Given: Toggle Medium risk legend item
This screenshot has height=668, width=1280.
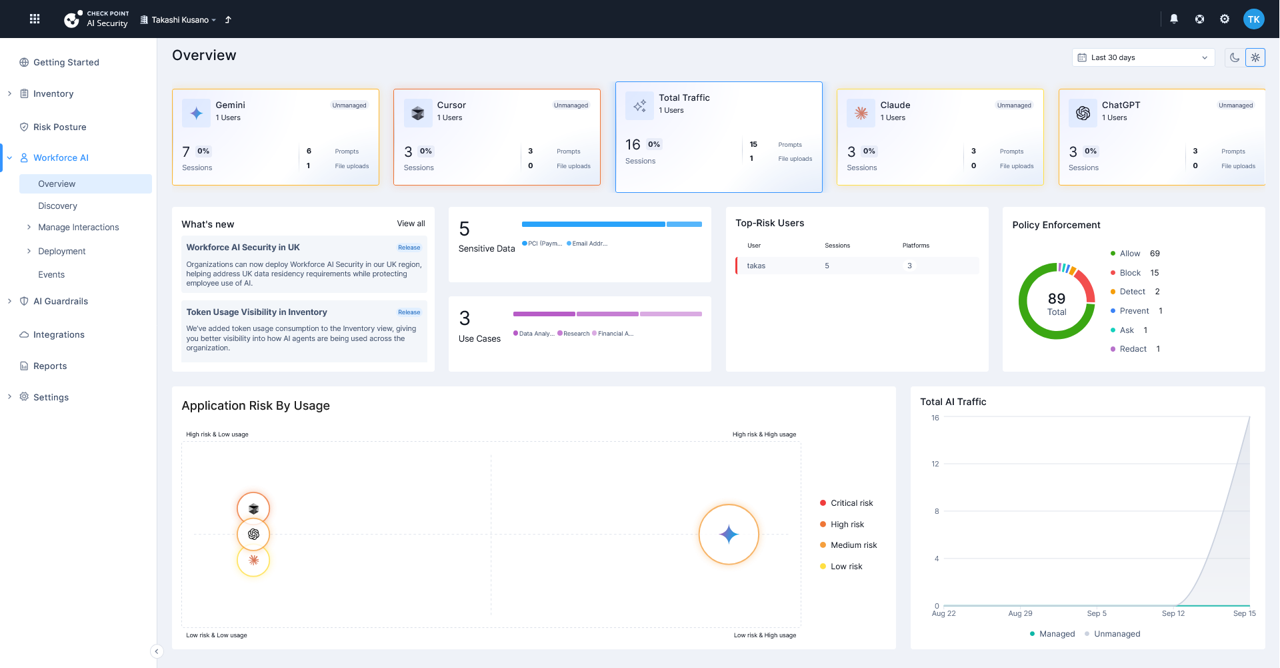Looking at the screenshot, I should 848,545.
